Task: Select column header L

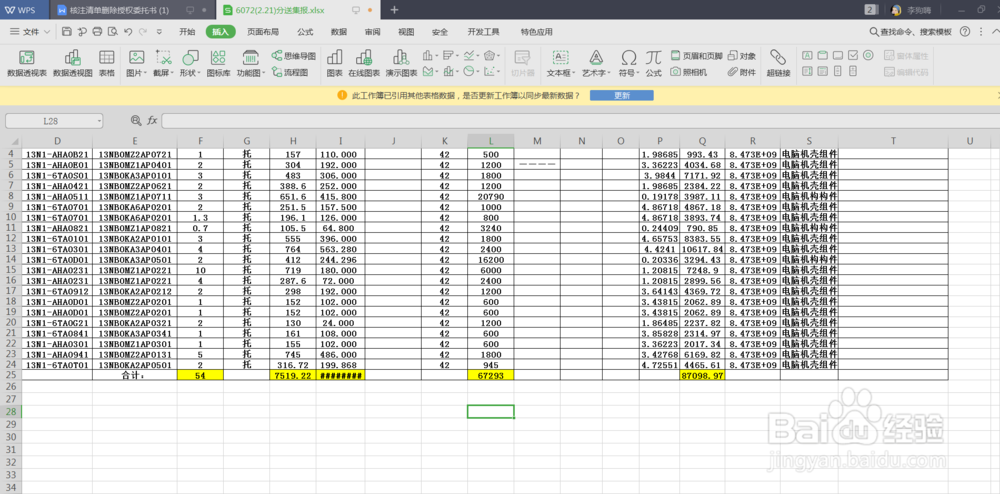Action: coord(490,141)
